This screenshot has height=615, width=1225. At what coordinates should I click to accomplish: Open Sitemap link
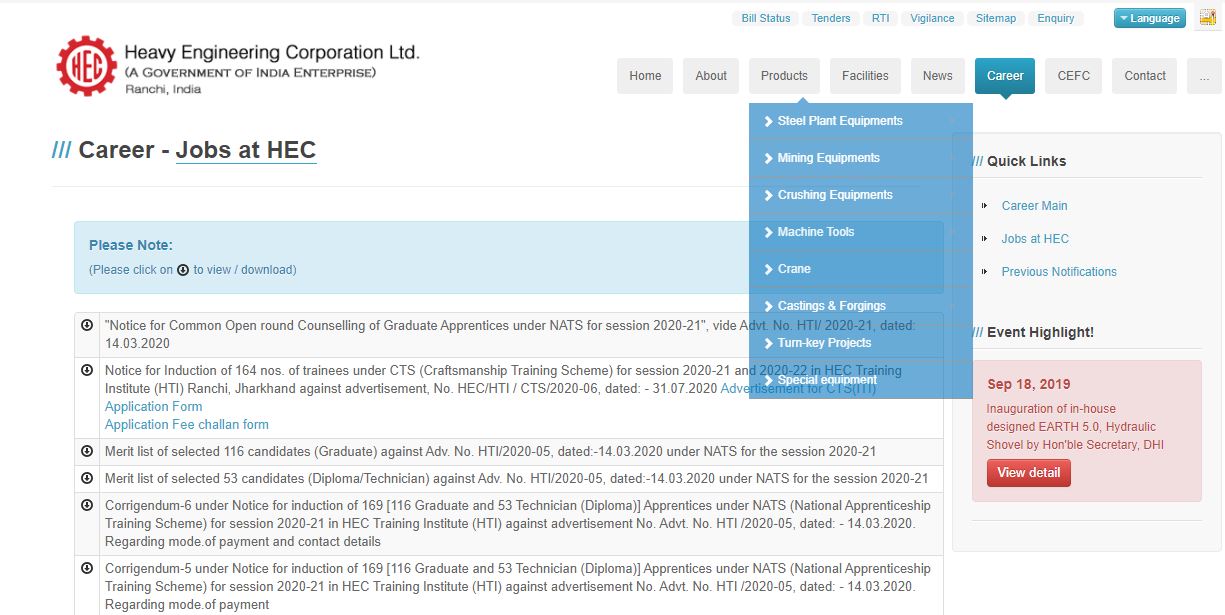pos(996,18)
